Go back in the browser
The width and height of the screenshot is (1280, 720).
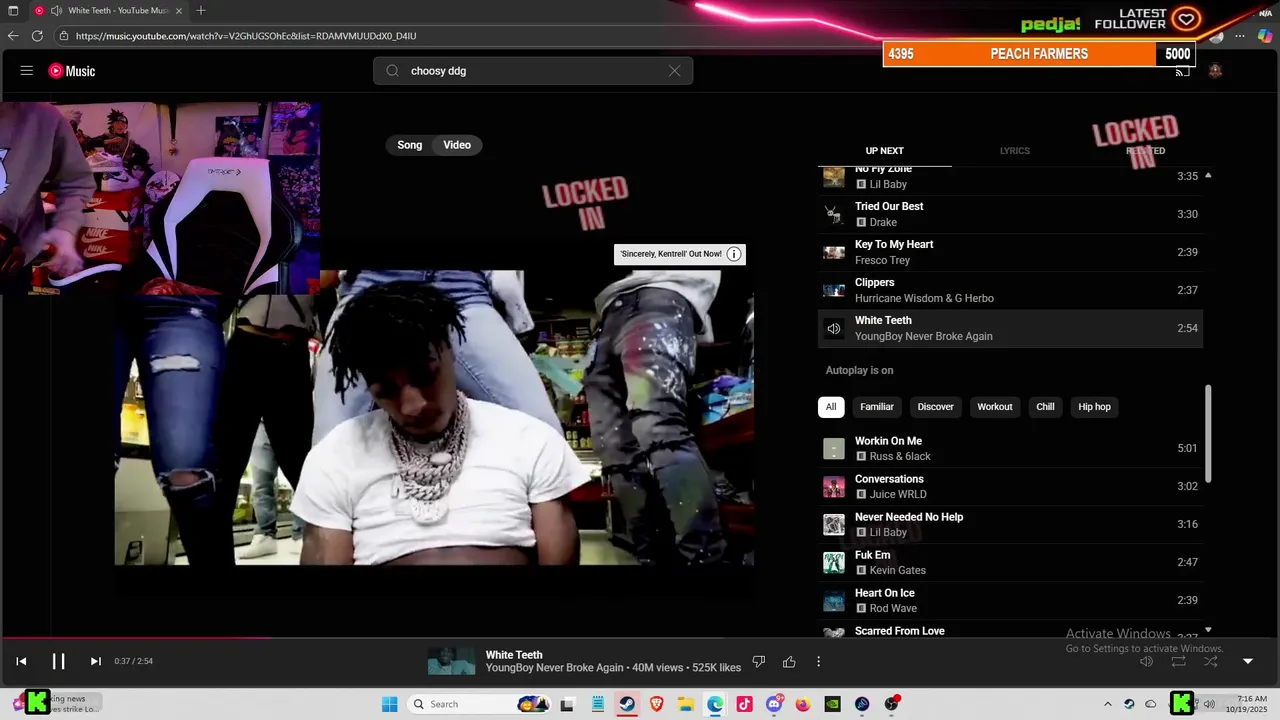[x=13, y=36]
